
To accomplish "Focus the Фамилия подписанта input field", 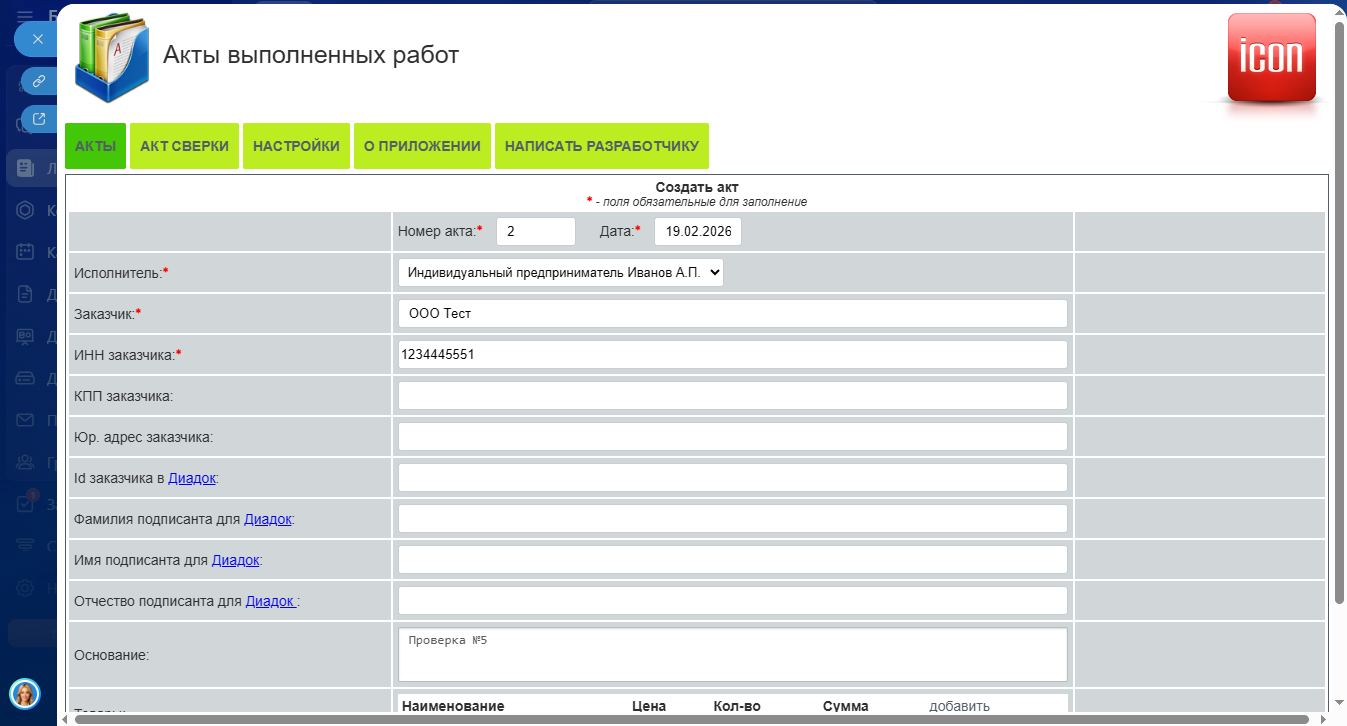I will tap(733, 519).
